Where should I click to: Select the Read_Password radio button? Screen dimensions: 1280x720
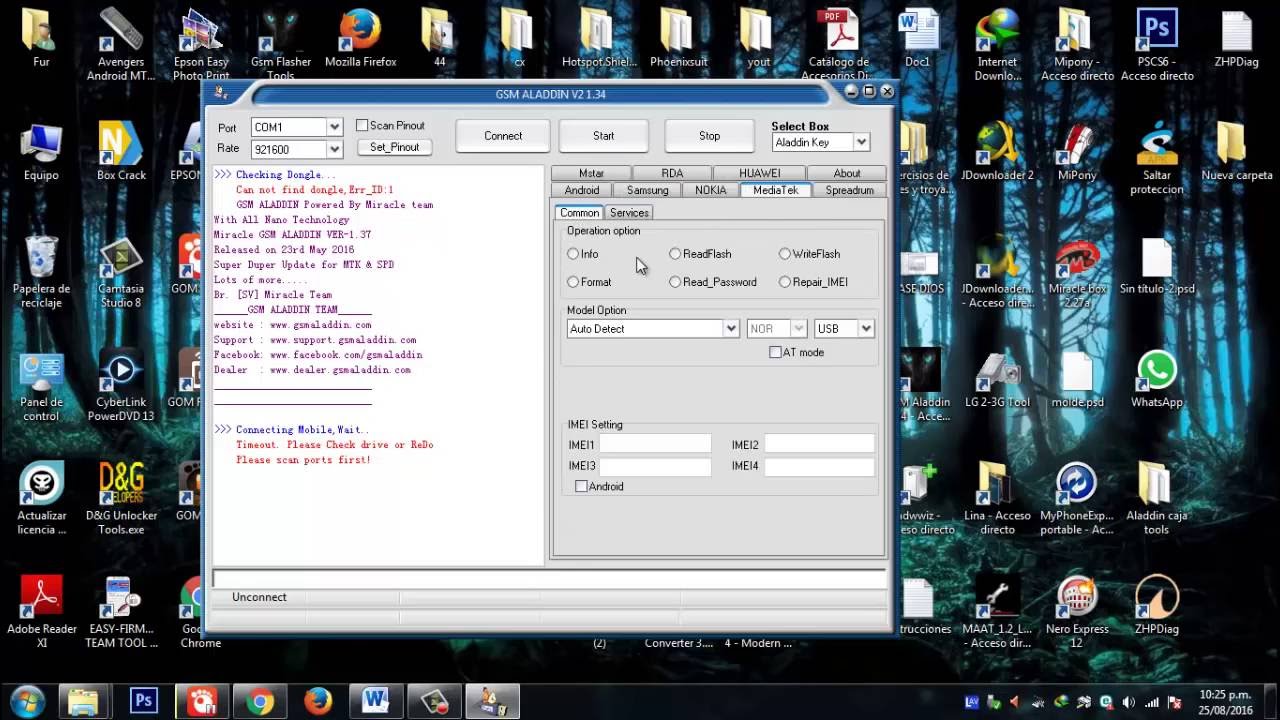point(675,282)
